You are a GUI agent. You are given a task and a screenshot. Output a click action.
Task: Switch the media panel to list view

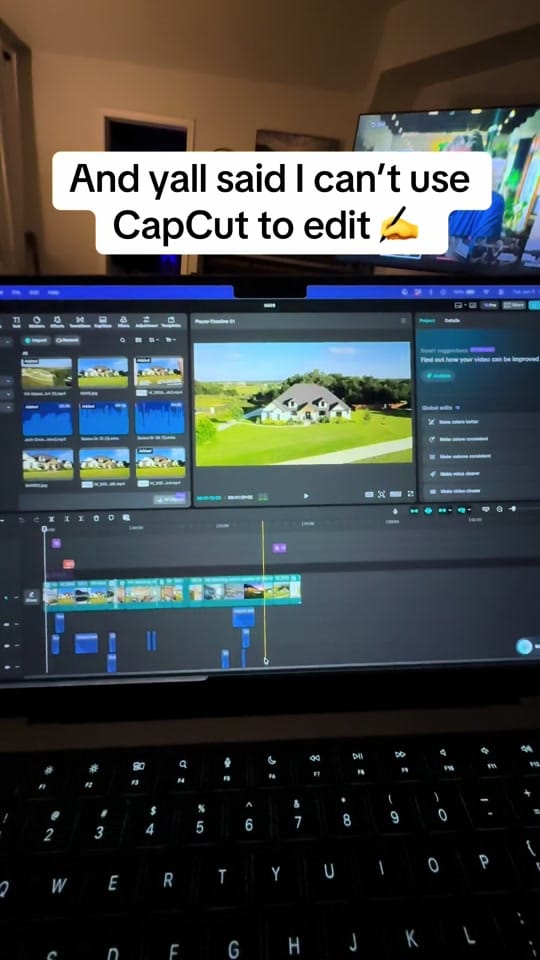click(140, 340)
